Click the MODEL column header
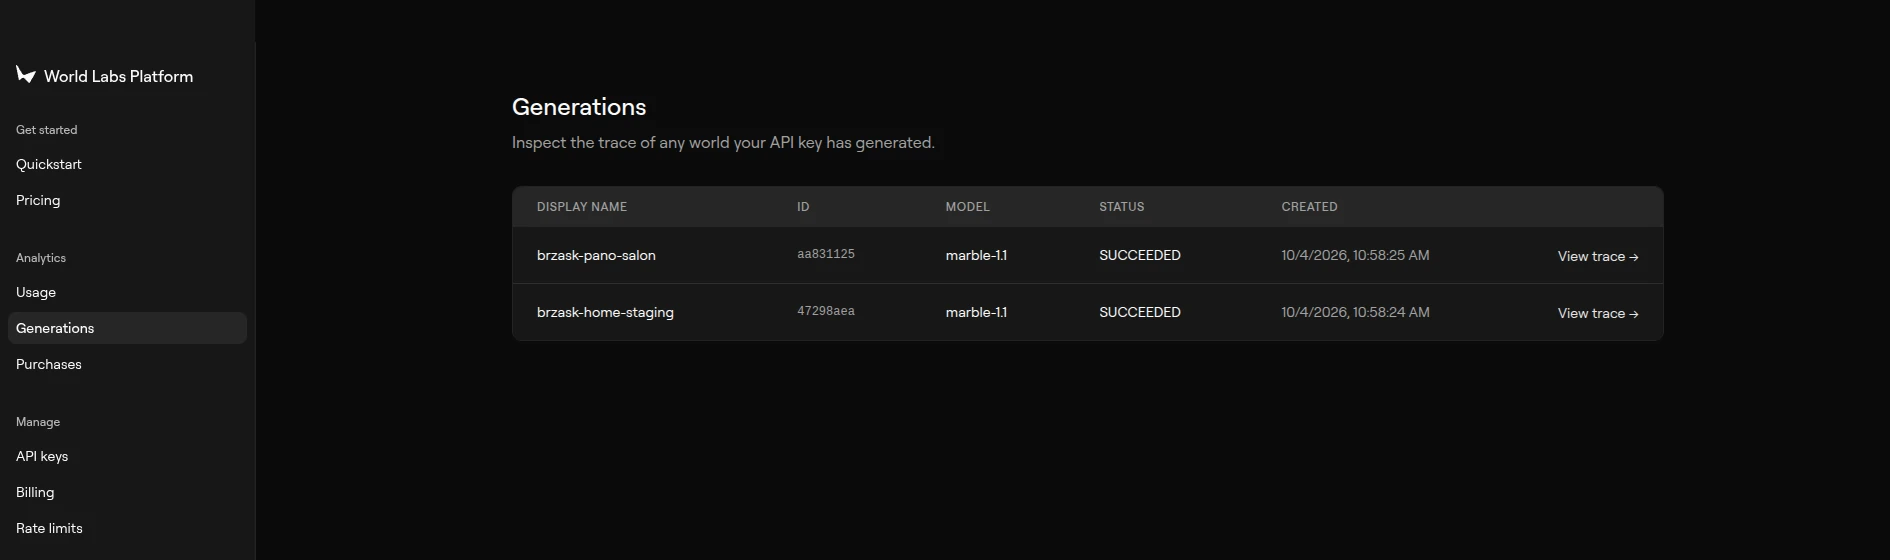Image resolution: width=1890 pixels, height=560 pixels. tap(967, 207)
